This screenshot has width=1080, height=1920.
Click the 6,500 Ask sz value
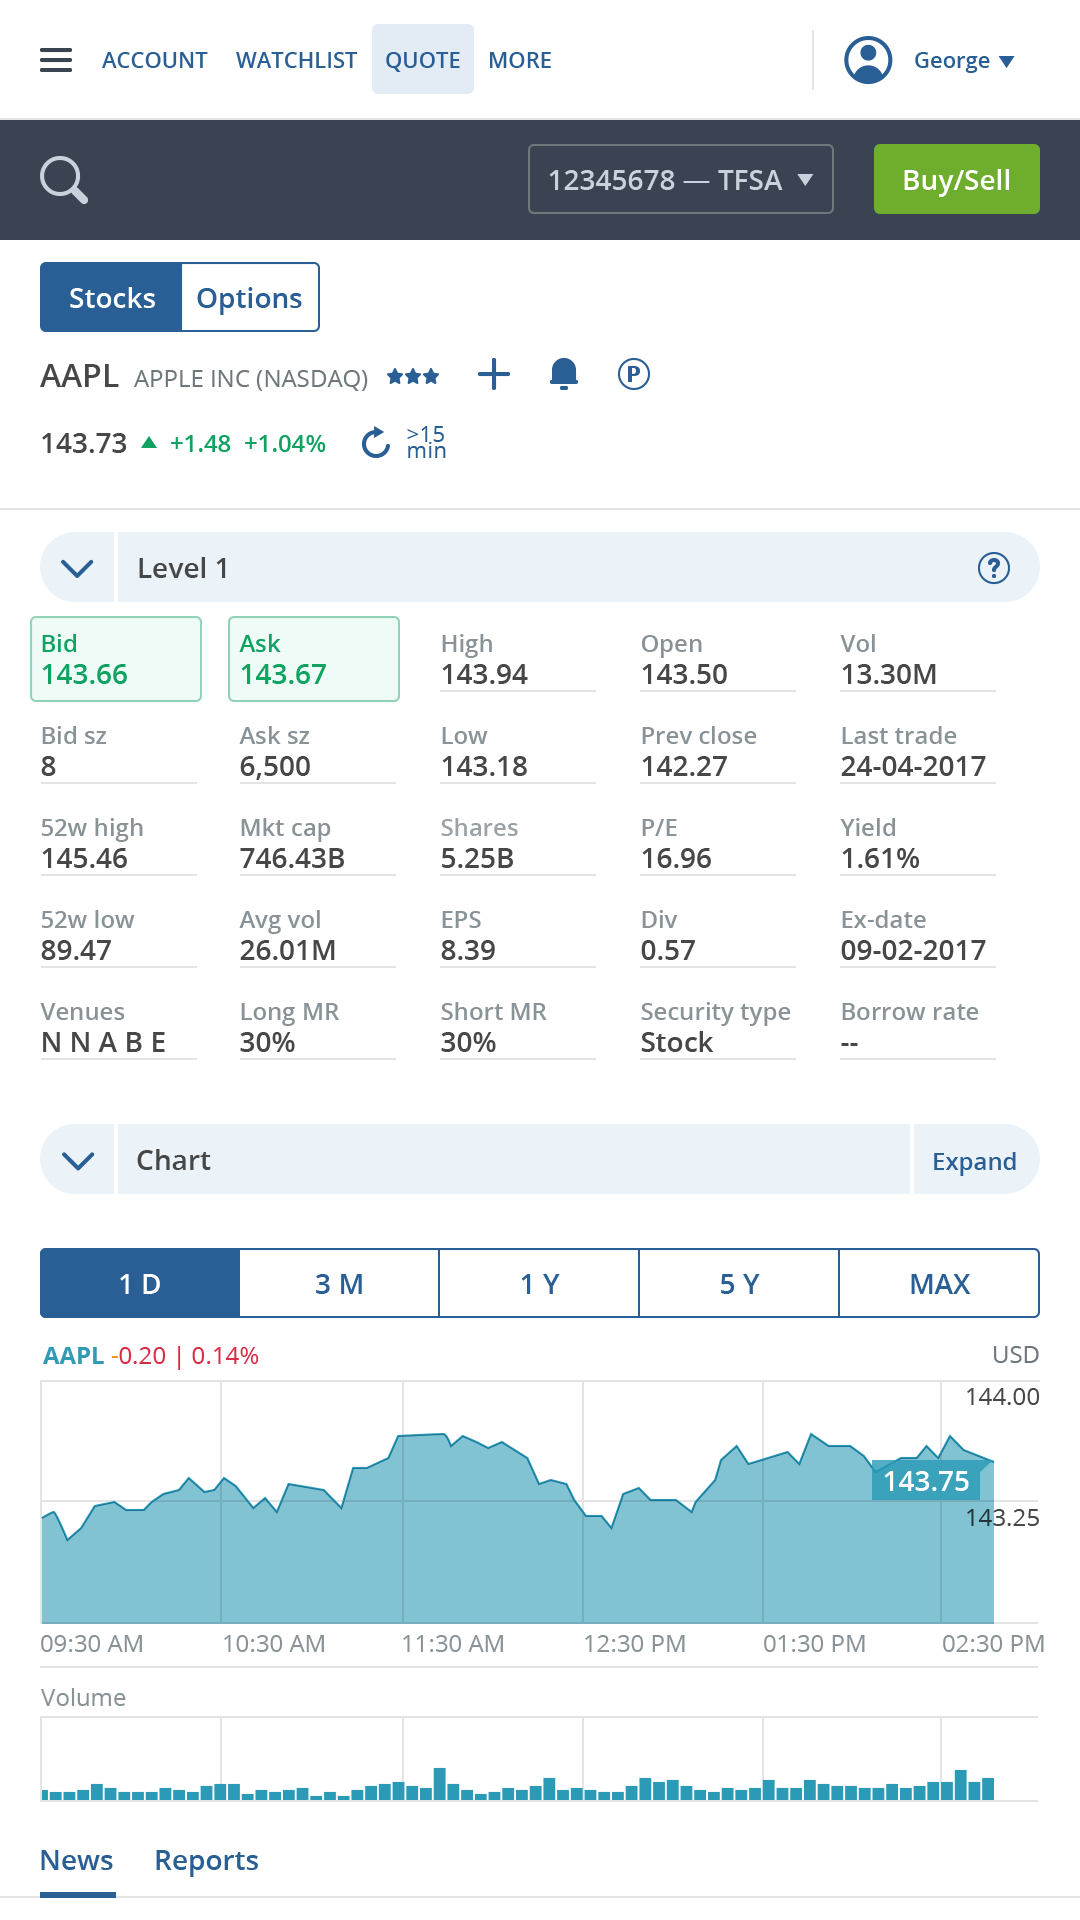pyautogui.click(x=275, y=766)
